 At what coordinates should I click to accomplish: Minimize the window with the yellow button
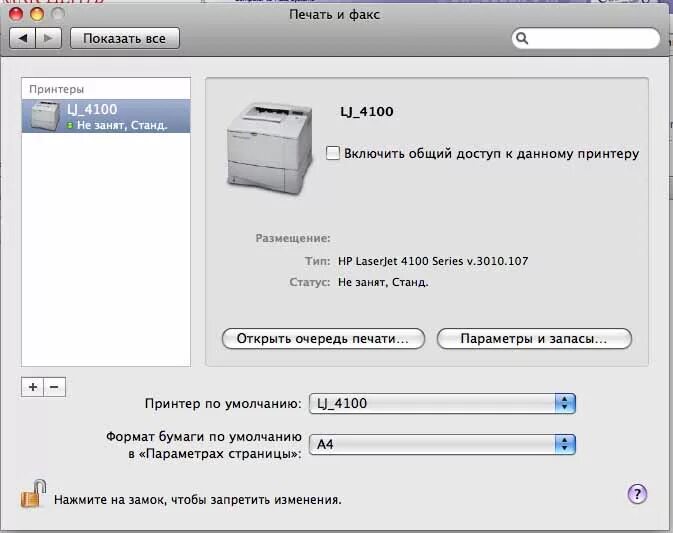pyautogui.click(x=37, y=14)
